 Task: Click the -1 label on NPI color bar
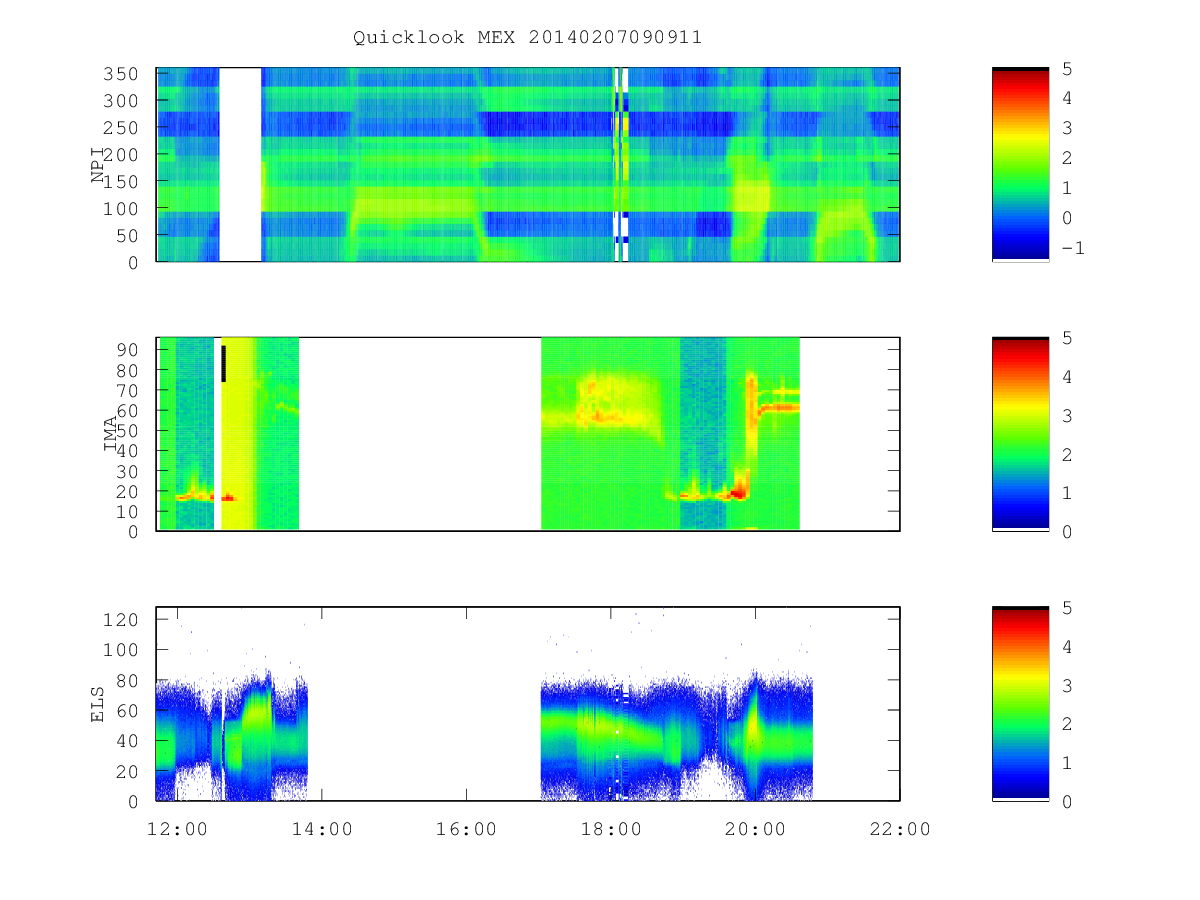(1073, 248)
